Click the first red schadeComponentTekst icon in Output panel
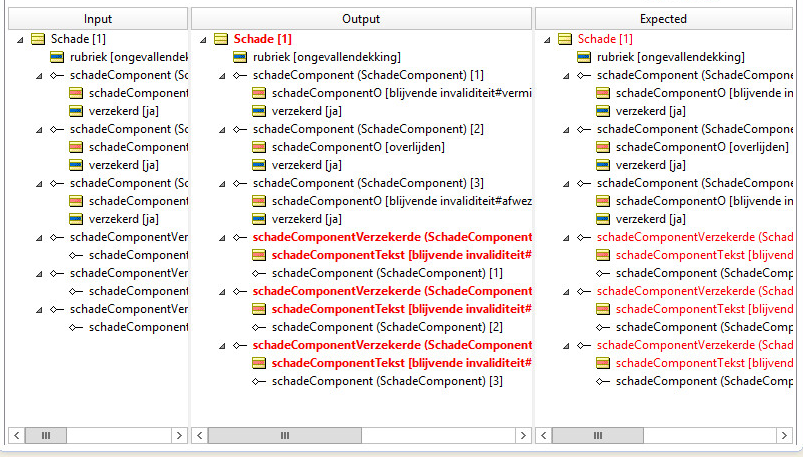 260,255
